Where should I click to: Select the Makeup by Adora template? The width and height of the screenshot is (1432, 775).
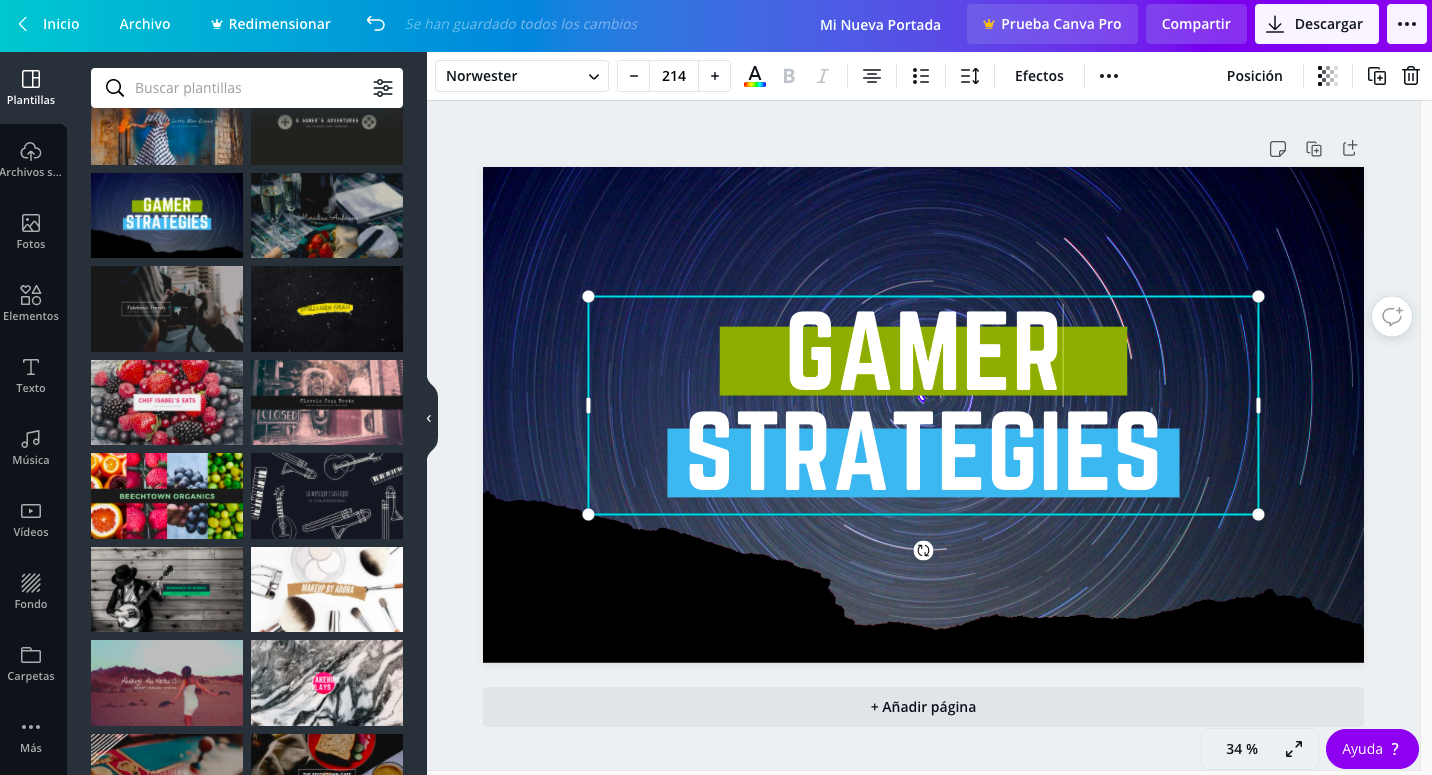[327, 589]
